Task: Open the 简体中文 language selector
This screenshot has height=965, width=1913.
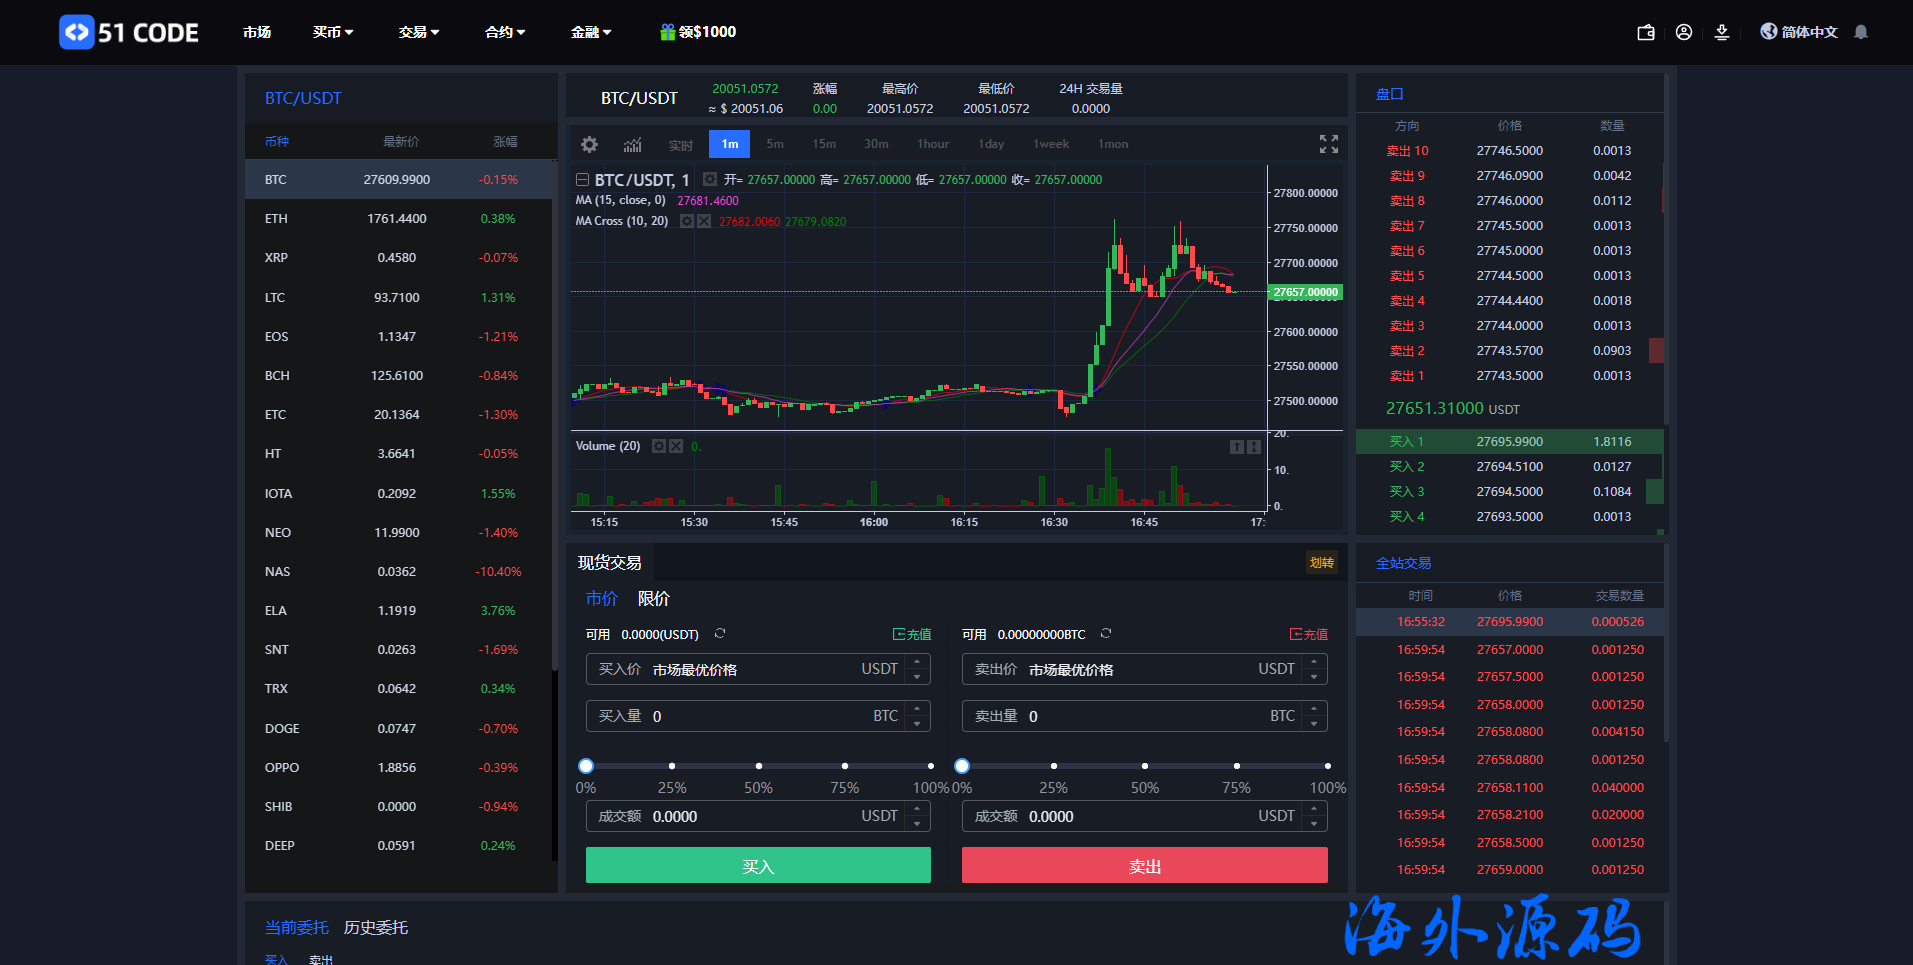Action: point(1799,32)
